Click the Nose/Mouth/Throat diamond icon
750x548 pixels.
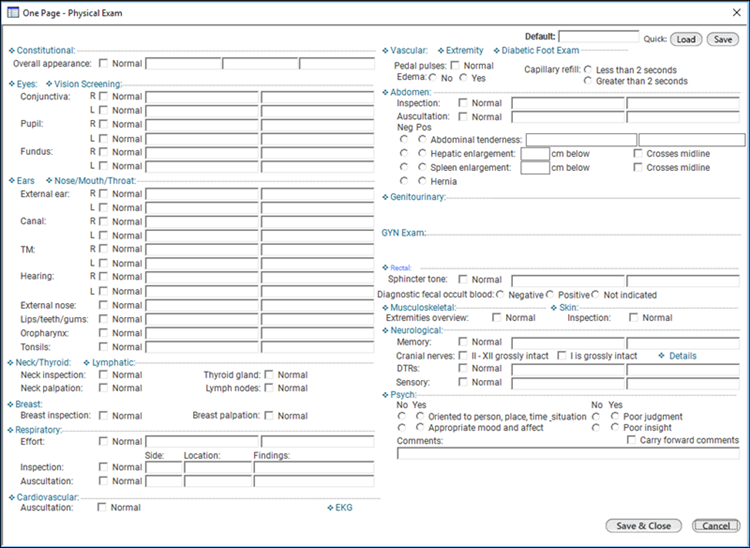tap(49, 181)
